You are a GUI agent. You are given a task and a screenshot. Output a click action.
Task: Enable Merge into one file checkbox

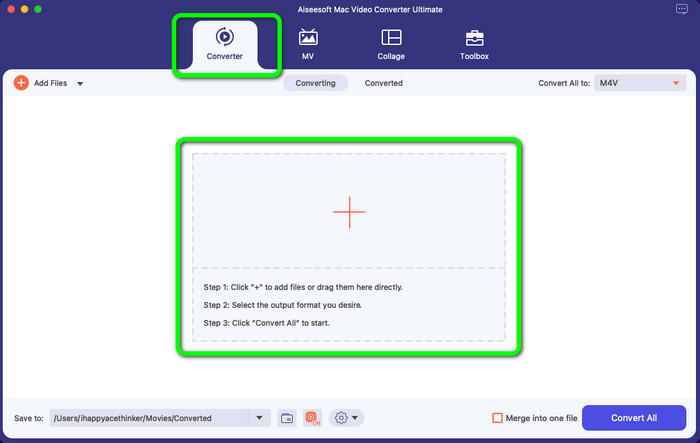(x=498, y=418)
